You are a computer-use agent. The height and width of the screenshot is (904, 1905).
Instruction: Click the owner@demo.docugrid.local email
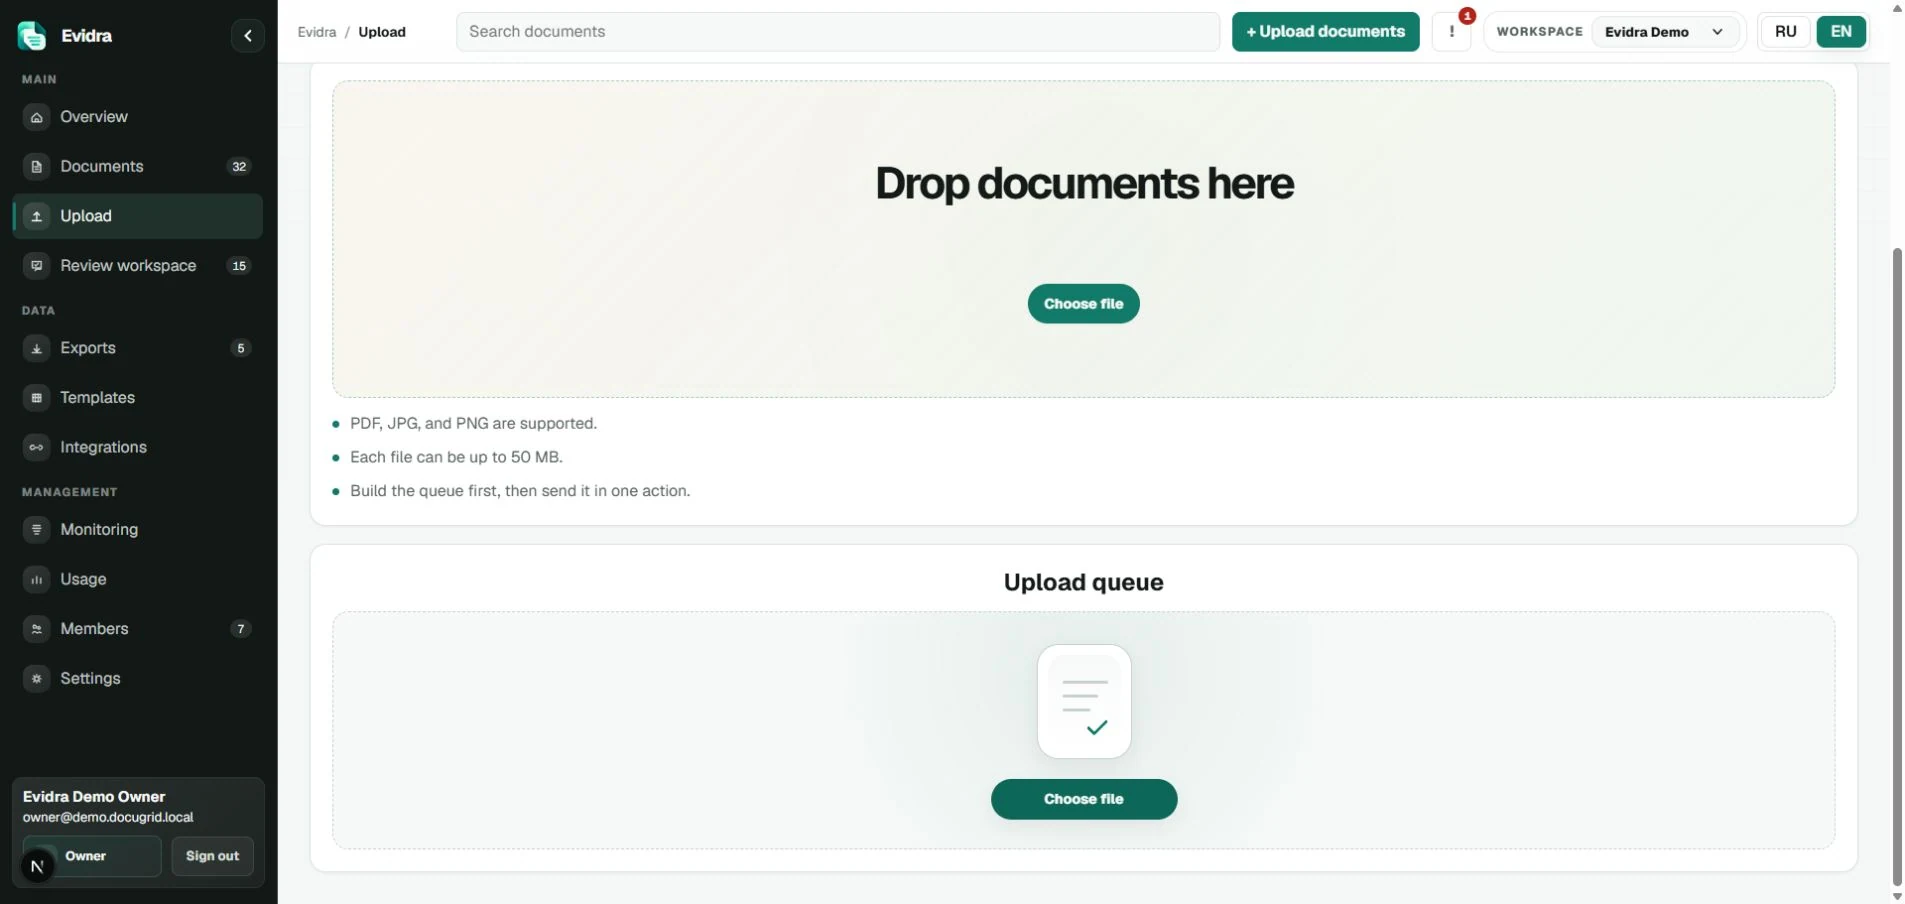pyautogui.click(x=108, y=818)
